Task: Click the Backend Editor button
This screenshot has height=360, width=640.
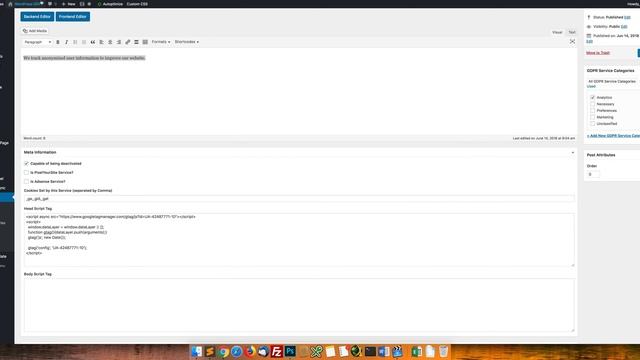Action: coord(37,17)
